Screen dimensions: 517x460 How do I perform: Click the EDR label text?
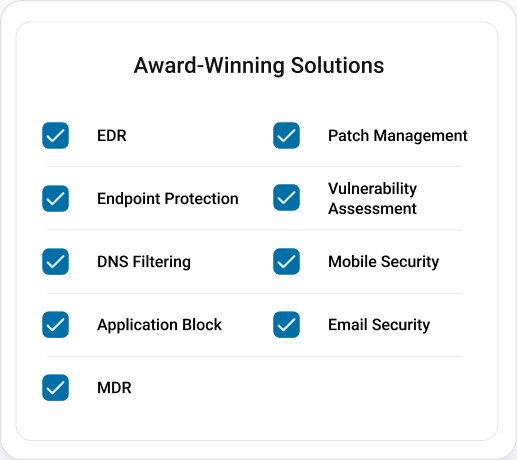tap(112, 136)
